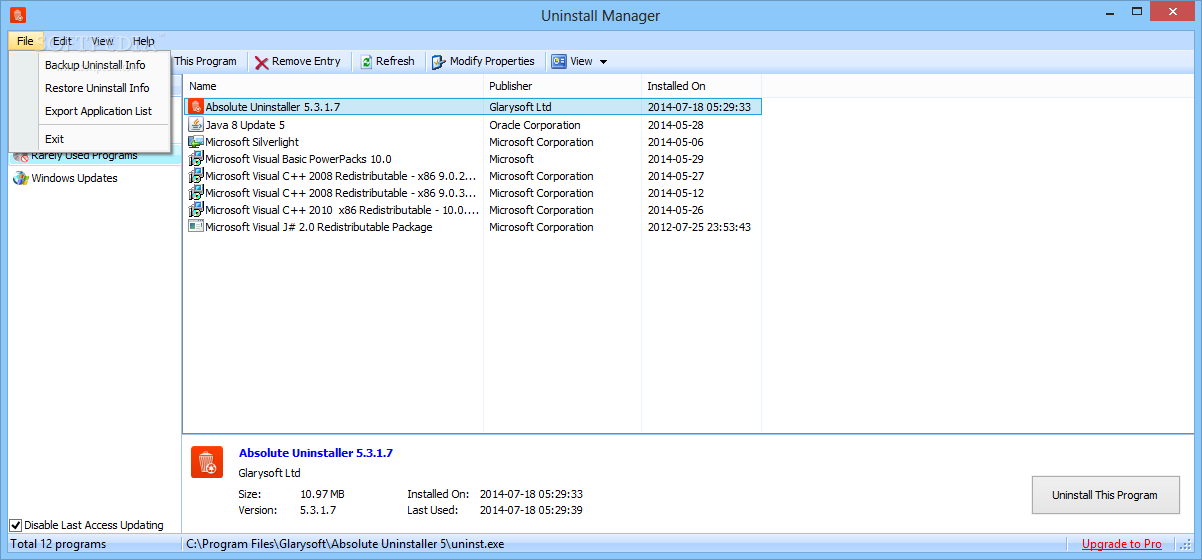Select Microsoft Visual J# 2.0 Redistributable Package

click(473, 227)
